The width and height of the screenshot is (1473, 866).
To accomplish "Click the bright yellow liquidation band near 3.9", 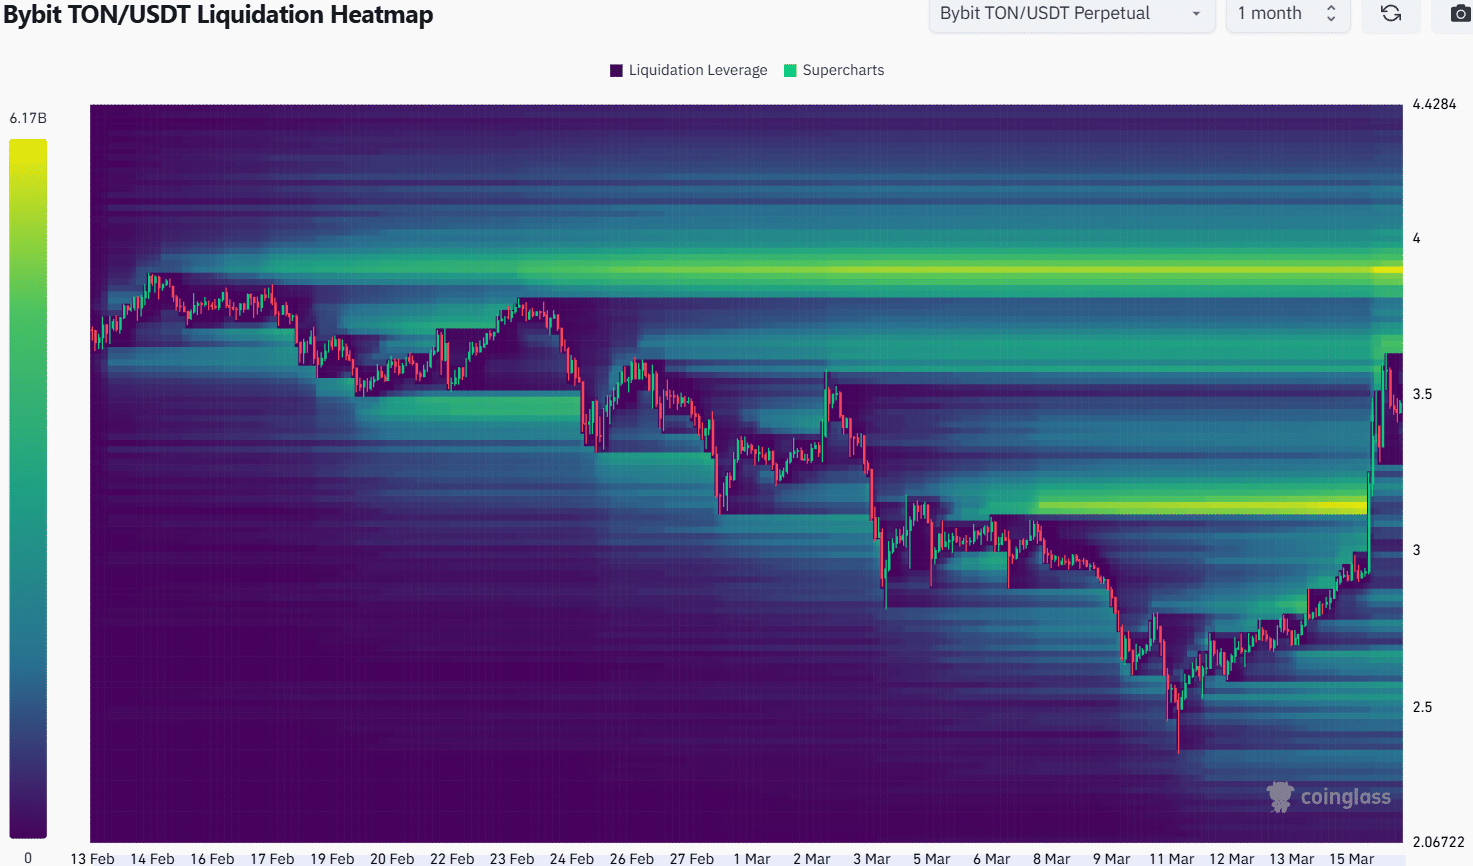I will click(x=960, y=269).
